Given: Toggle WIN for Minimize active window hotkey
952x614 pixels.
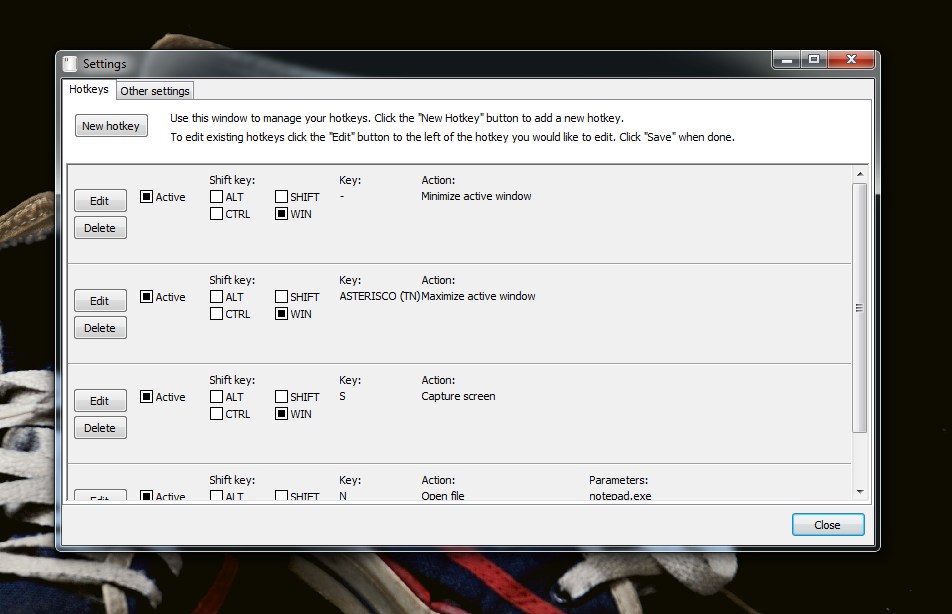Looking at the screenshot, I should (281, 214).
